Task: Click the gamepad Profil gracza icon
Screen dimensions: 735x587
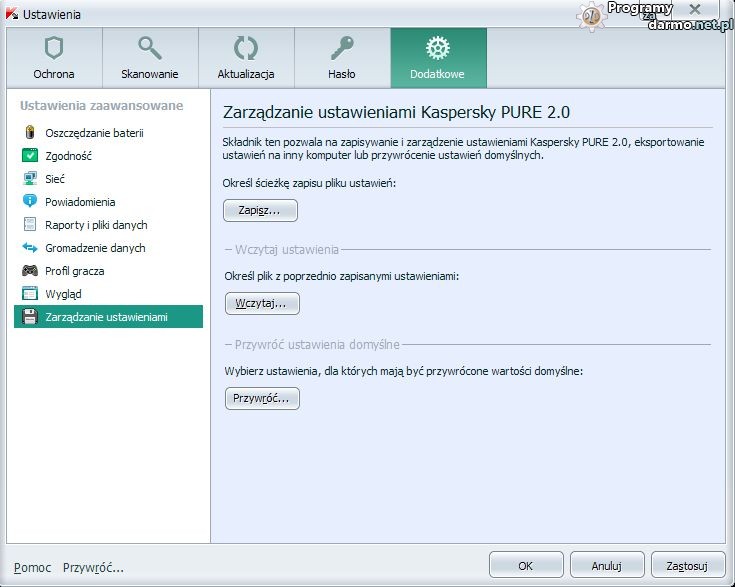Action: [x=30, y=270]
